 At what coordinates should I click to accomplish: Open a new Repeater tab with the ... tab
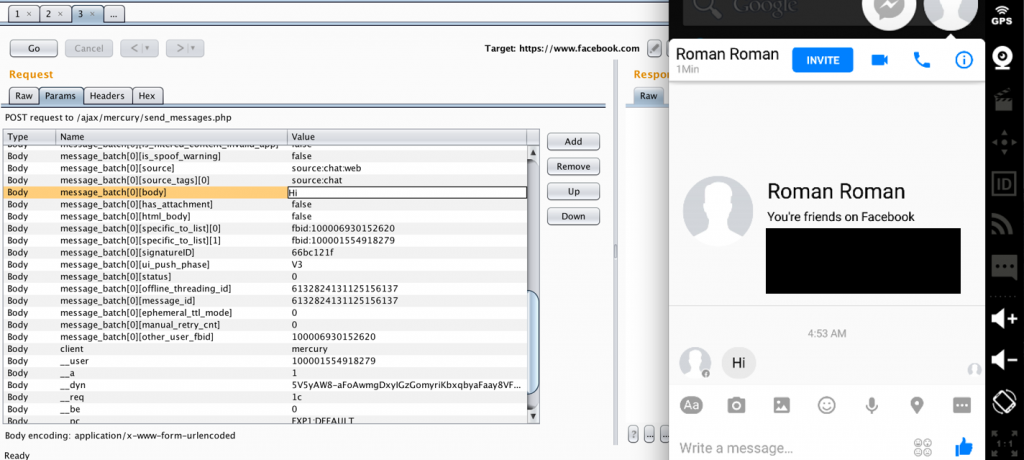click(x=114, y=13)
